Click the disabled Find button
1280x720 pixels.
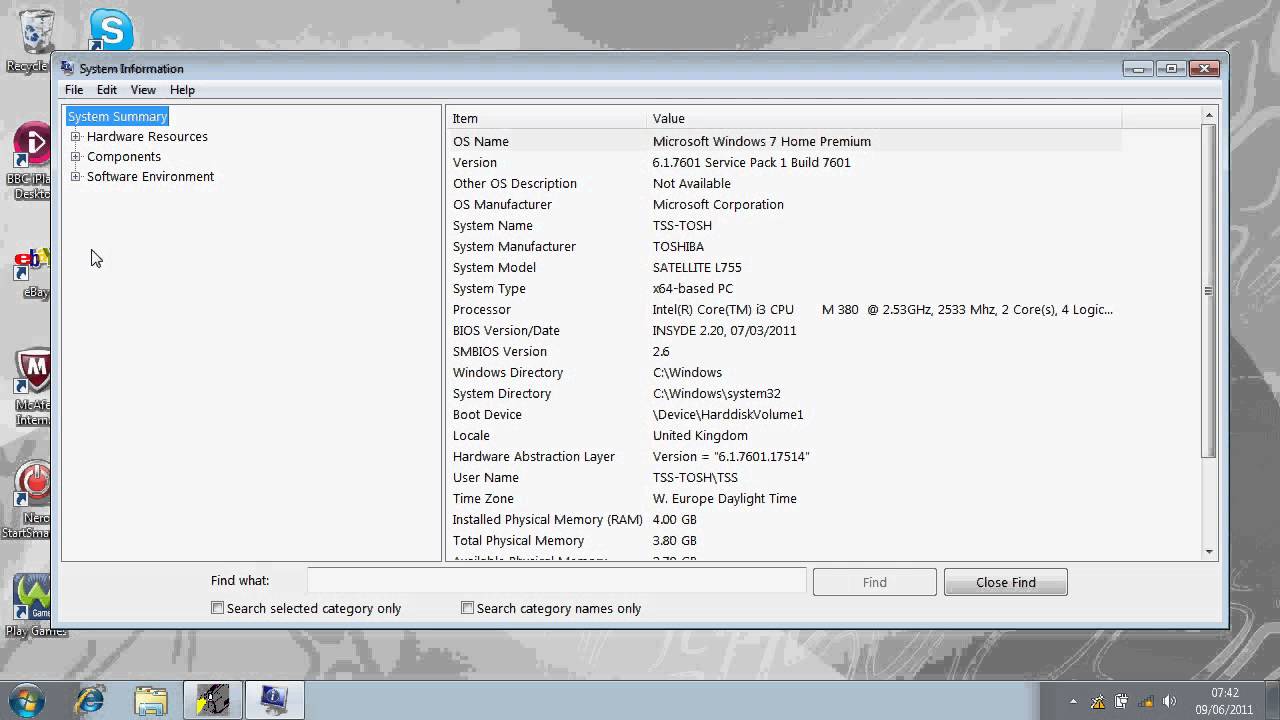click(874, 582)
